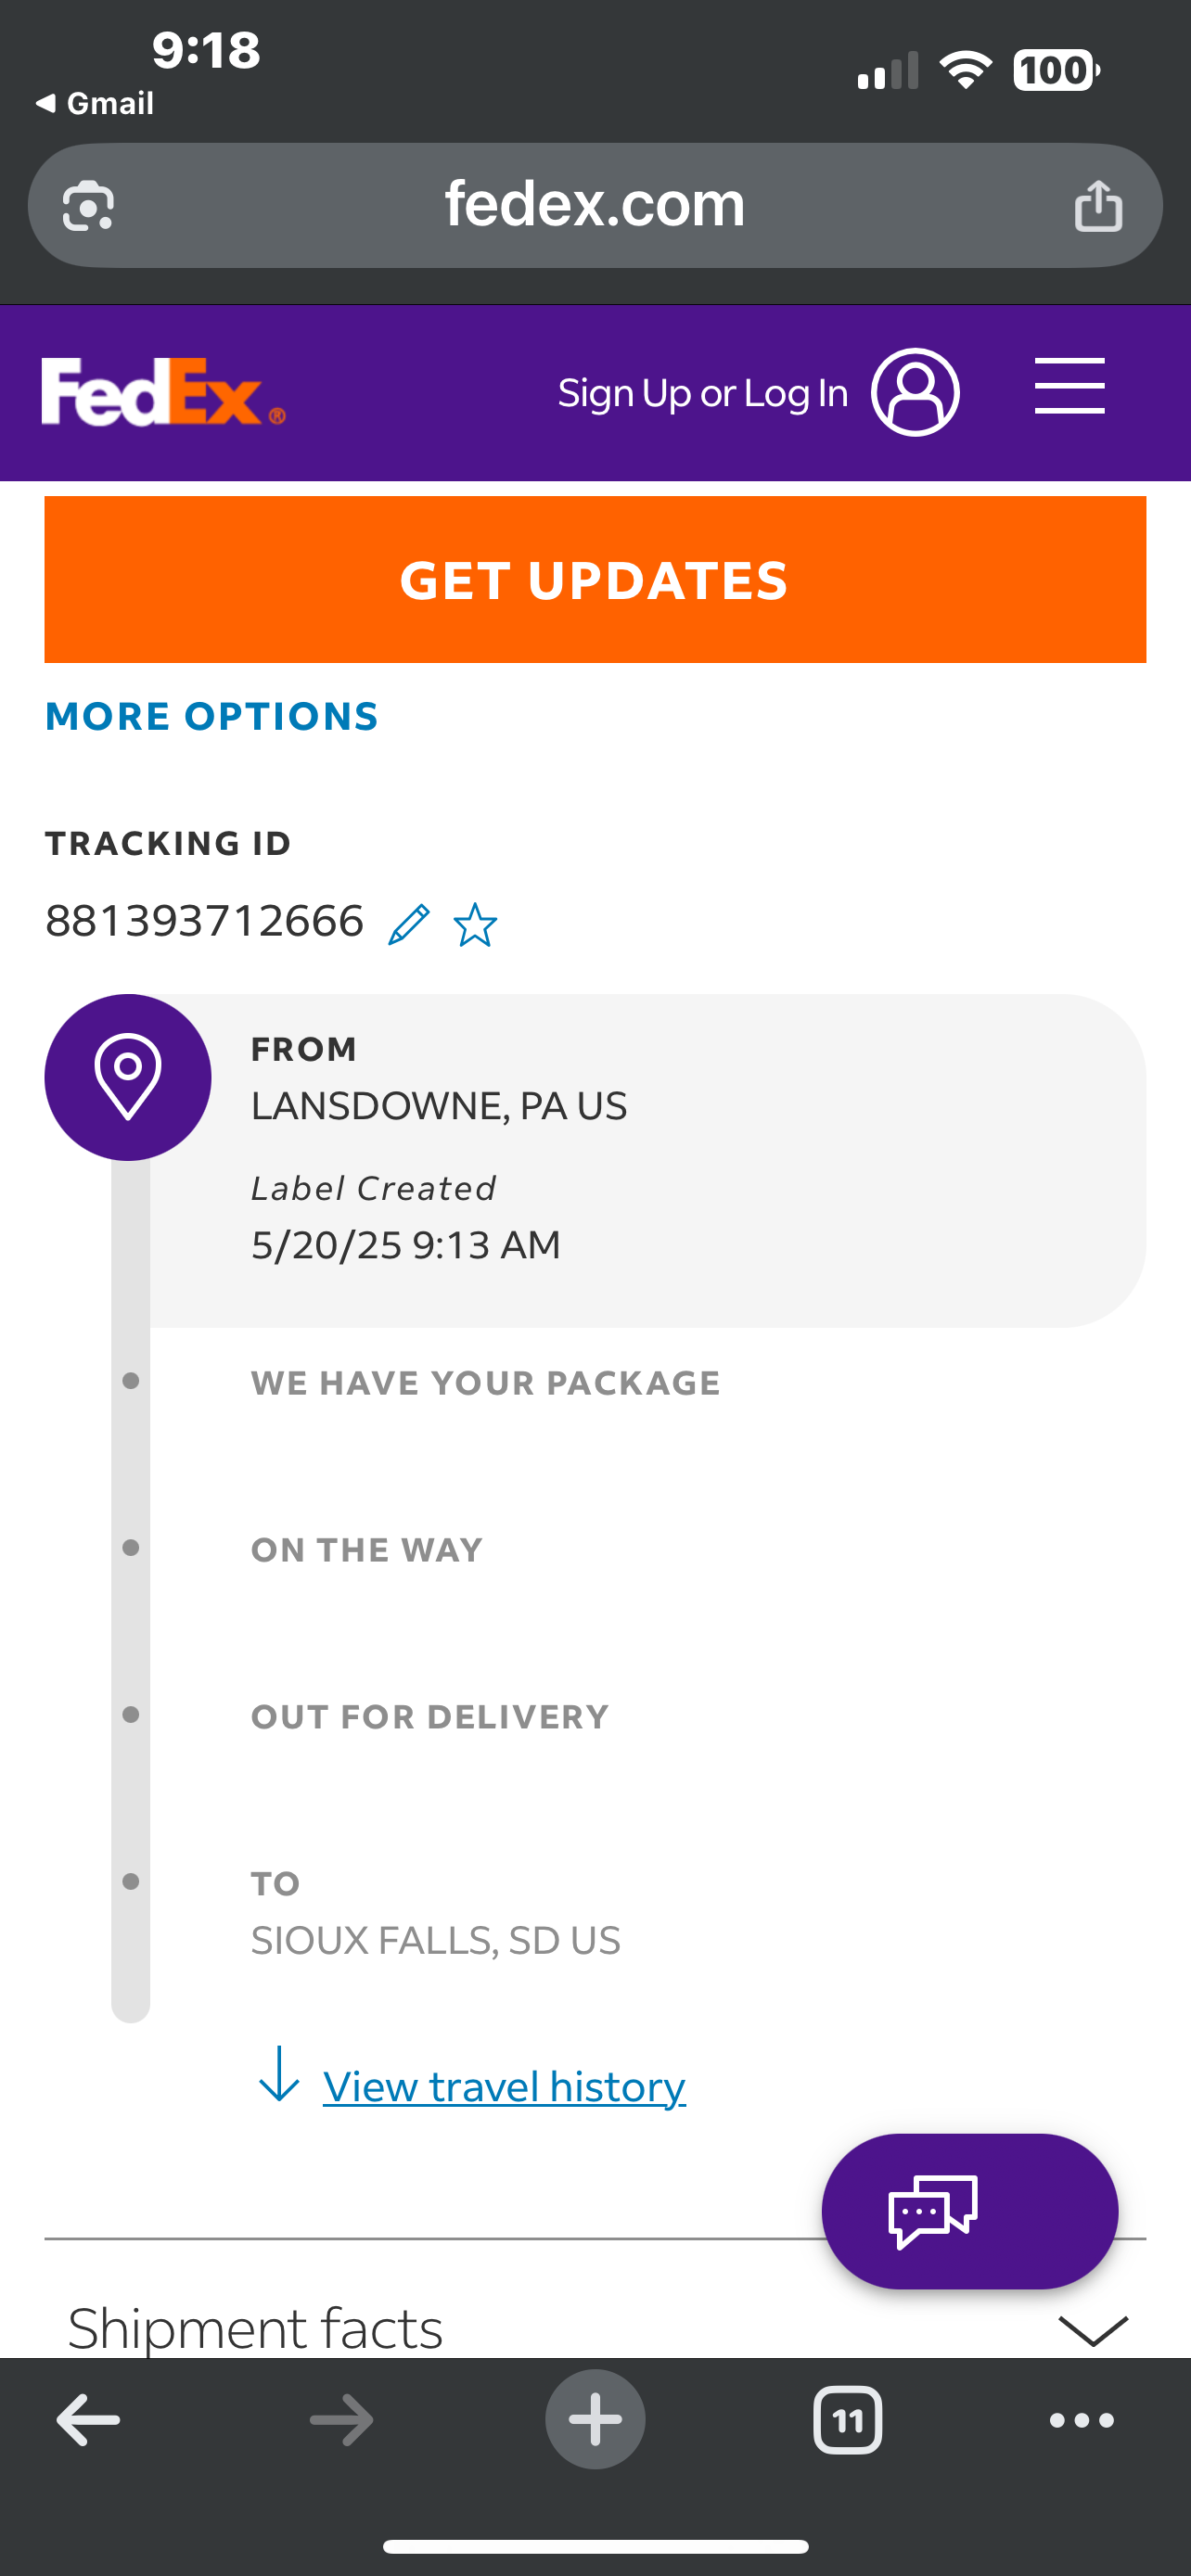Image resolution: width=1191 pixels, height=2576 pixels.
Task: Return to Gmail app
Action: pyautogui.click(x=95, y=103)
